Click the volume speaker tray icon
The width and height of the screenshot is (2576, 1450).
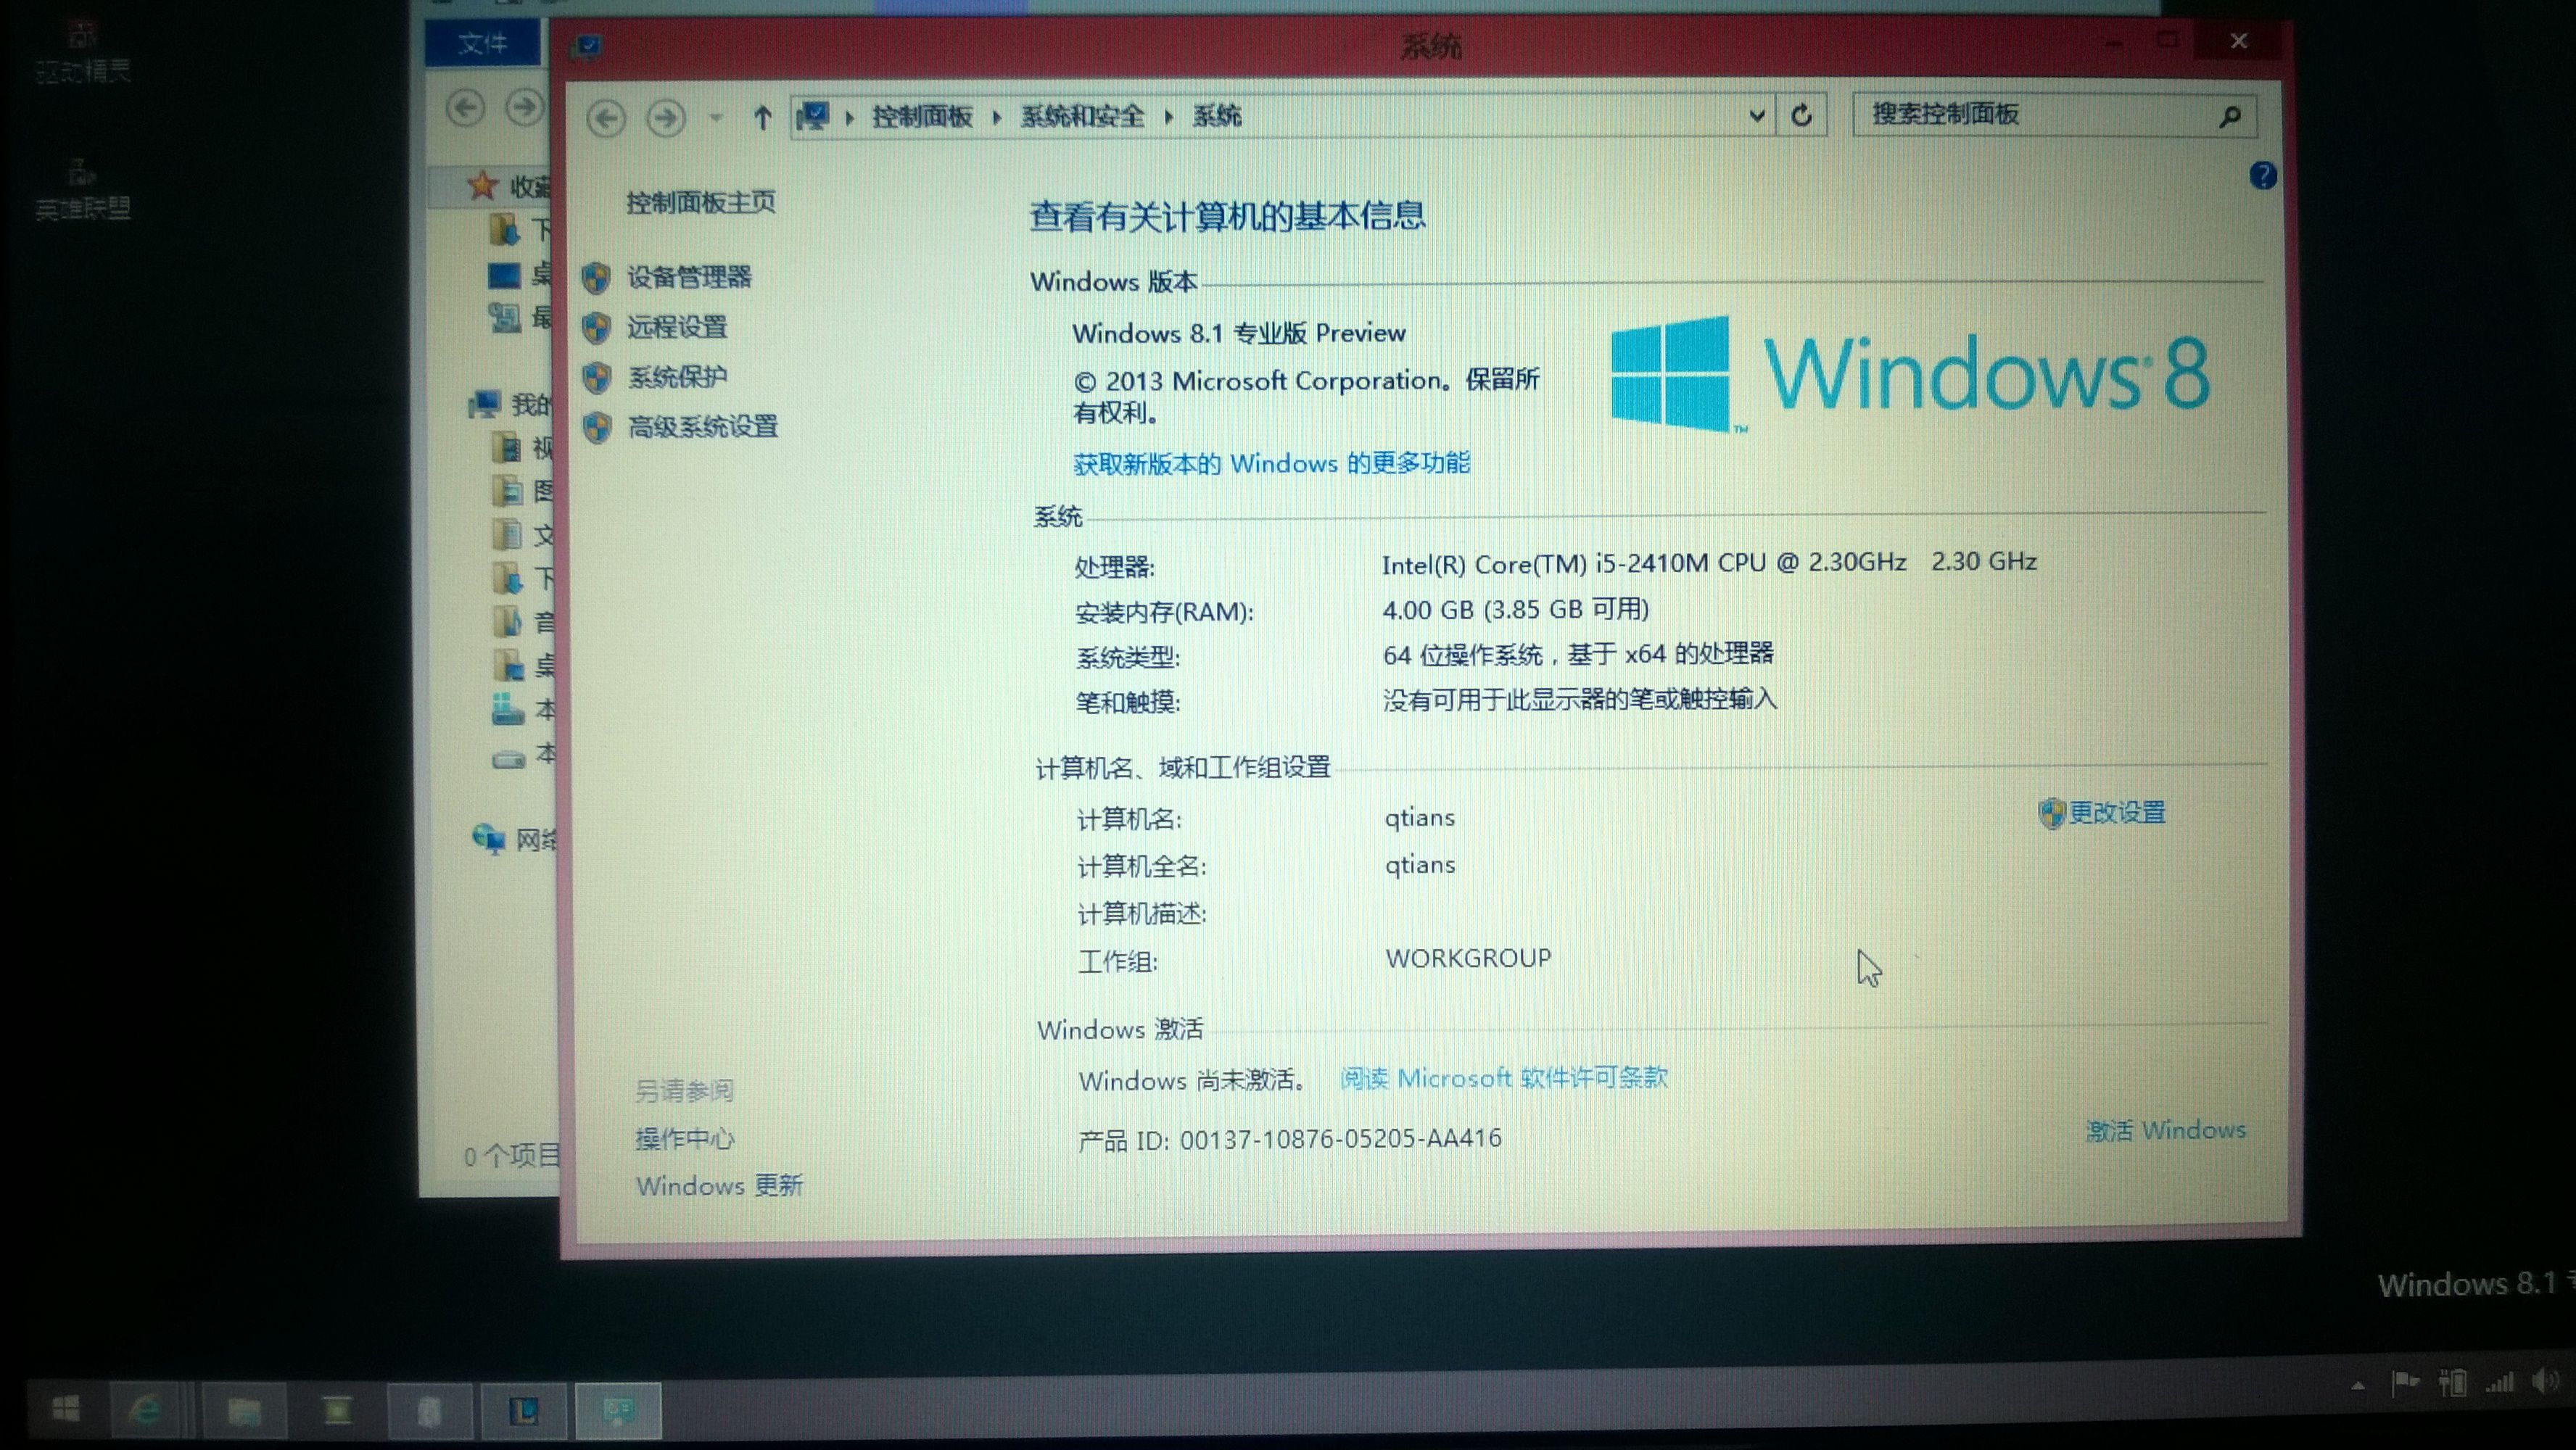pos(2546,1382)
